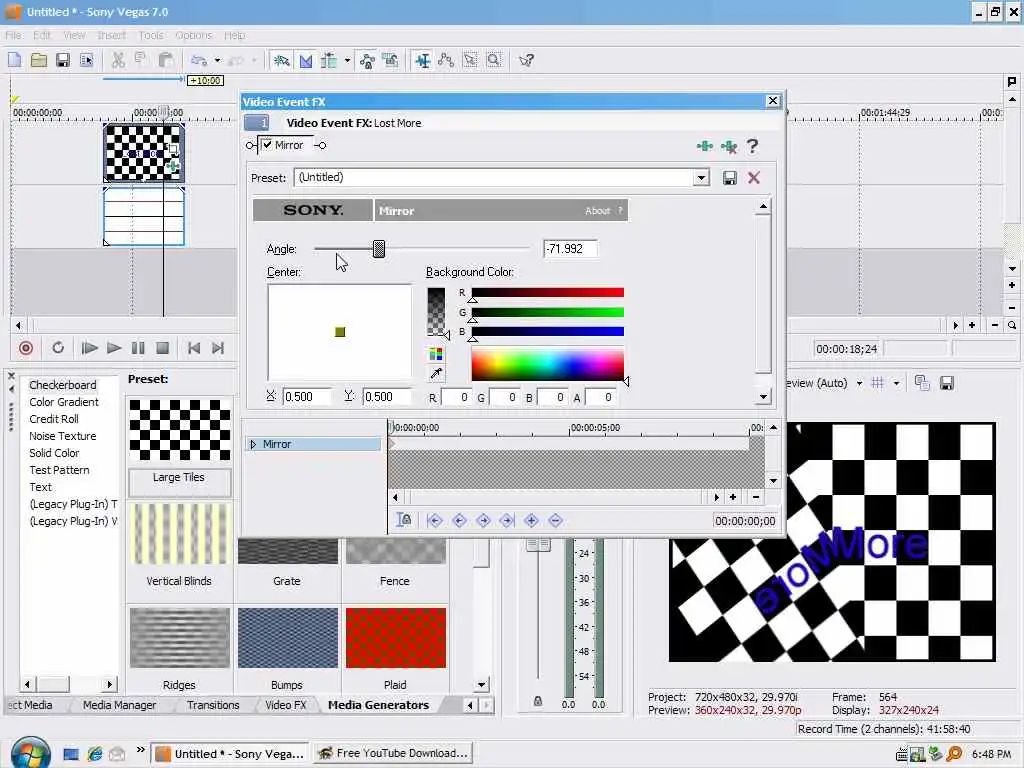
Task: Open a project using the folder icon
Action: (x=39, y=61)
